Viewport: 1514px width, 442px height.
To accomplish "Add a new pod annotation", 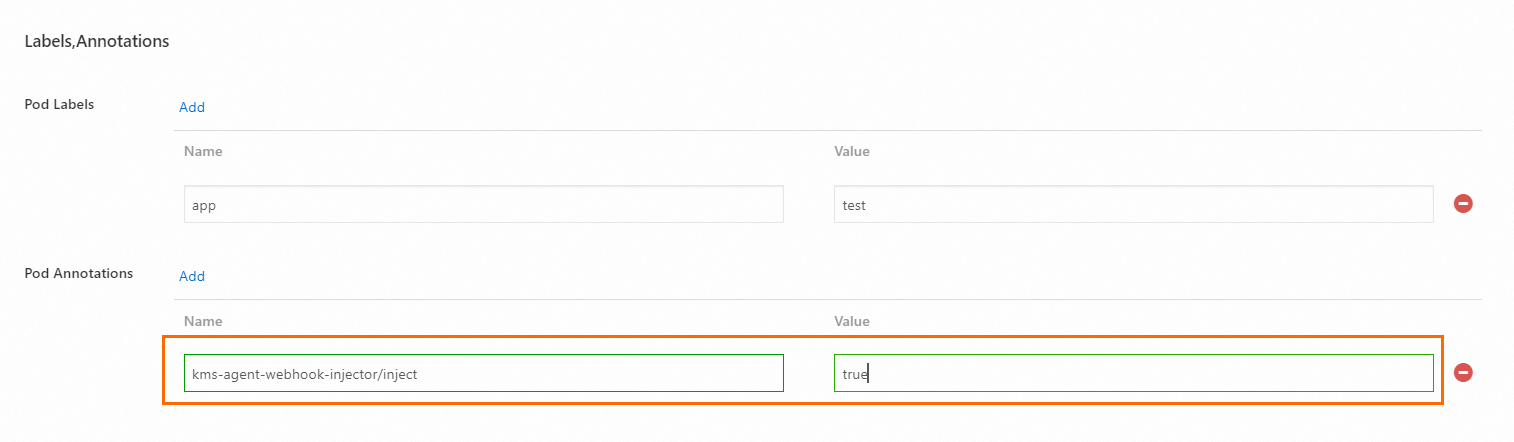I will [x=192, y=276].
